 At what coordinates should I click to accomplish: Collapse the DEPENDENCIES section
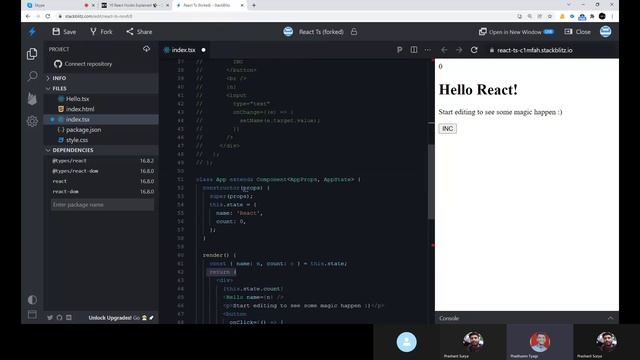[102, 150]
